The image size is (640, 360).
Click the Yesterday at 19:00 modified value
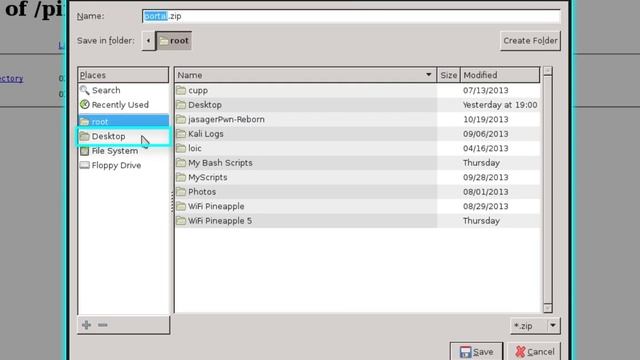[500, 104]
